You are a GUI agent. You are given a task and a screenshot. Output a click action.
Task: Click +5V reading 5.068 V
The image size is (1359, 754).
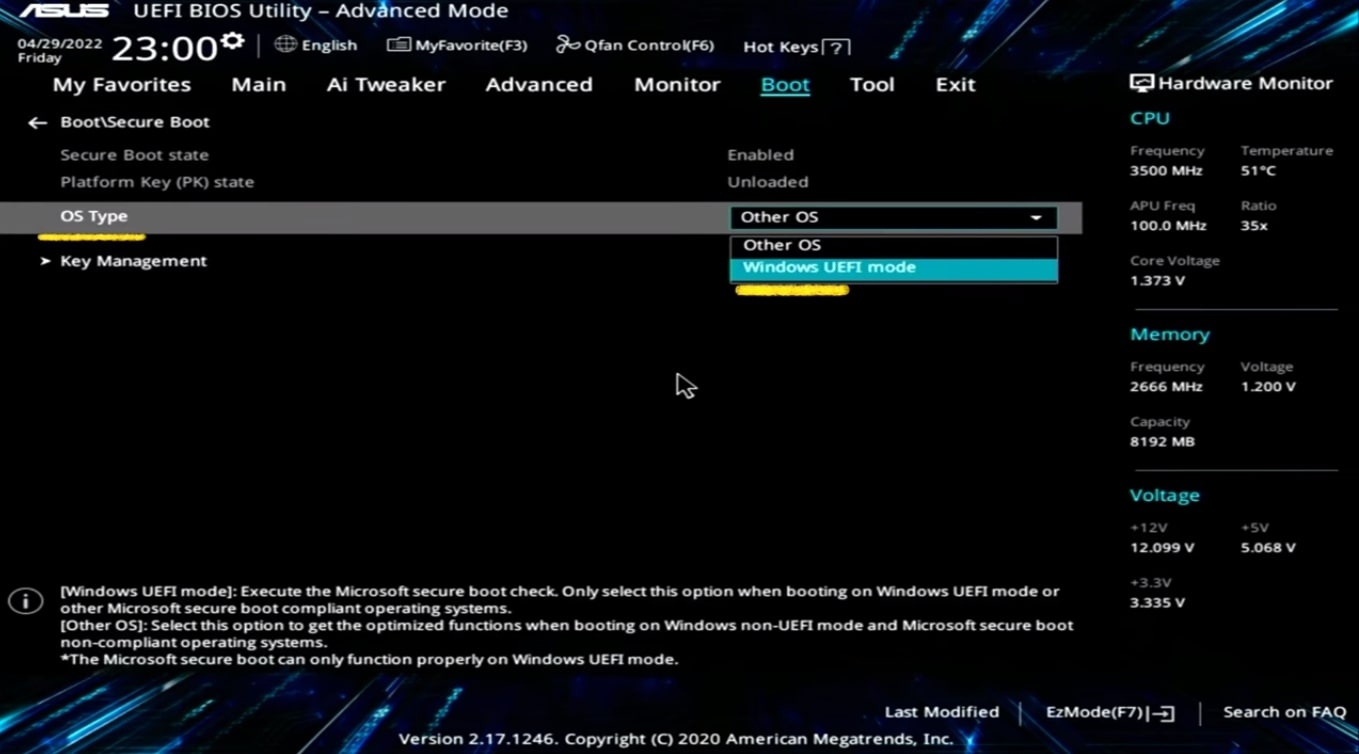(1268, 548)
